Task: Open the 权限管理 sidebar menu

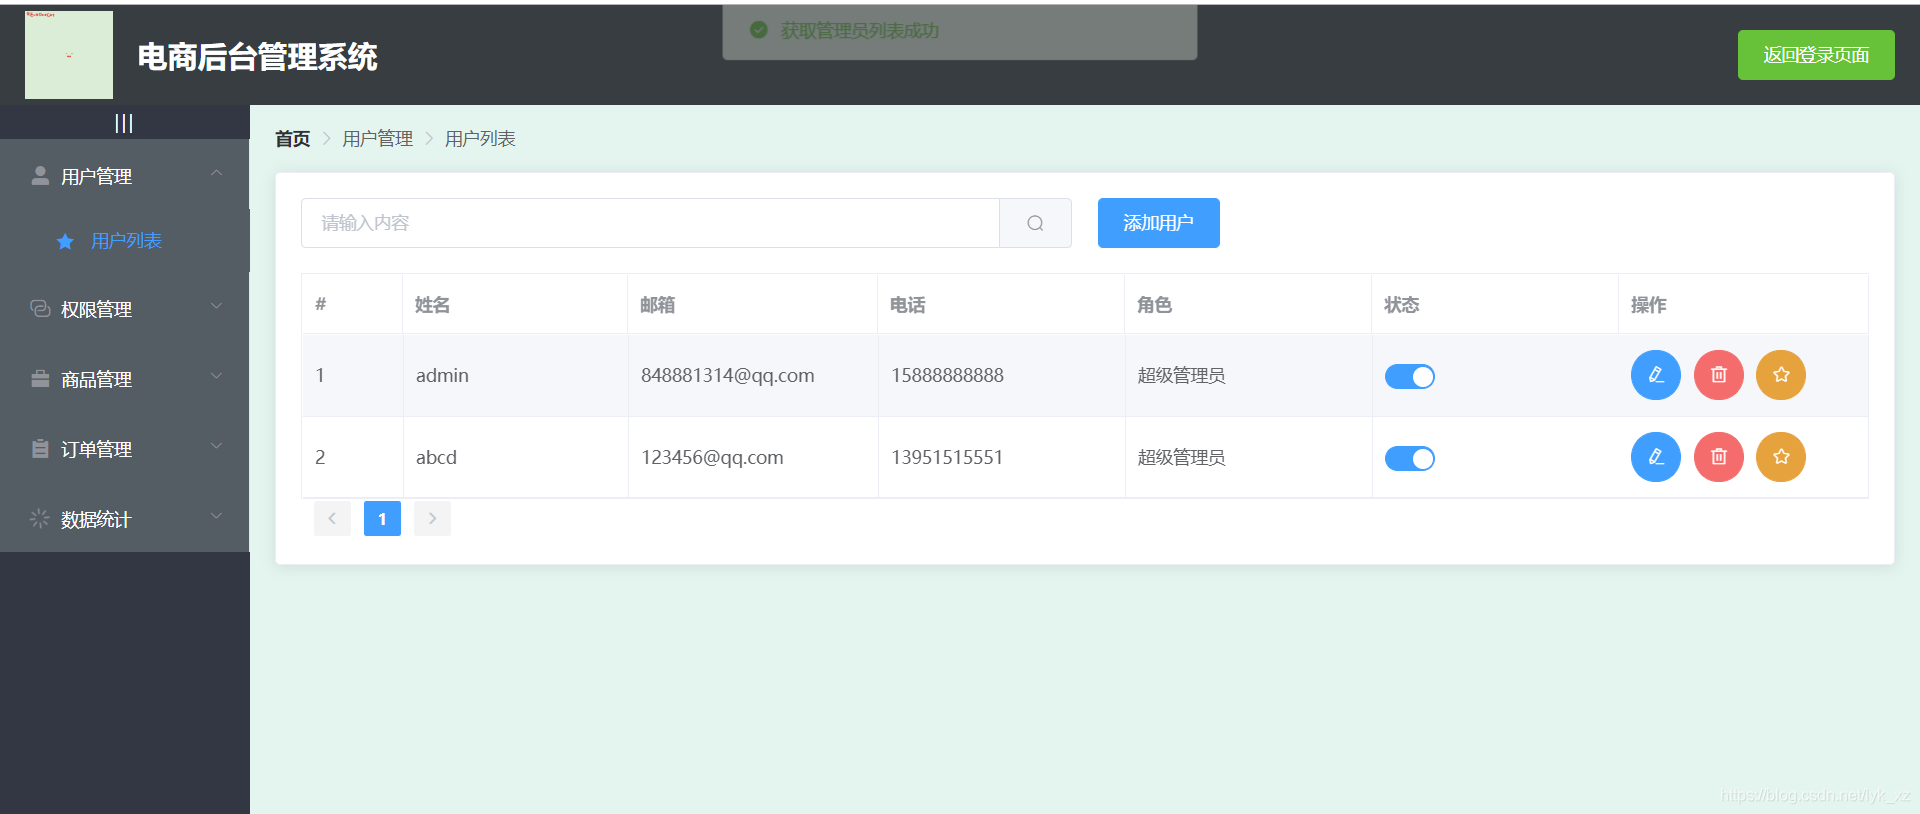Action: (125, 309)
